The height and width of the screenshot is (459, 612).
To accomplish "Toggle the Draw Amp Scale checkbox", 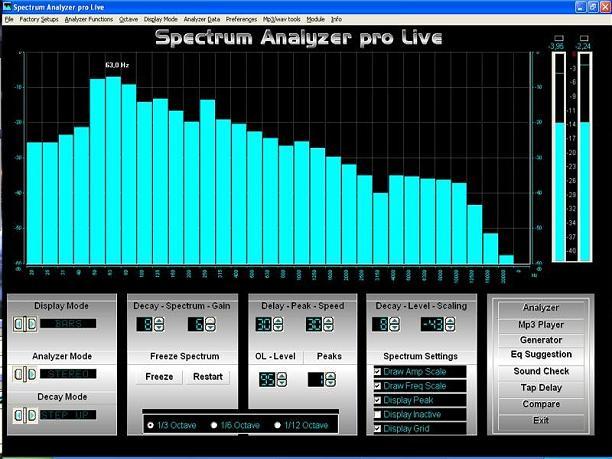I will [377, 371].
